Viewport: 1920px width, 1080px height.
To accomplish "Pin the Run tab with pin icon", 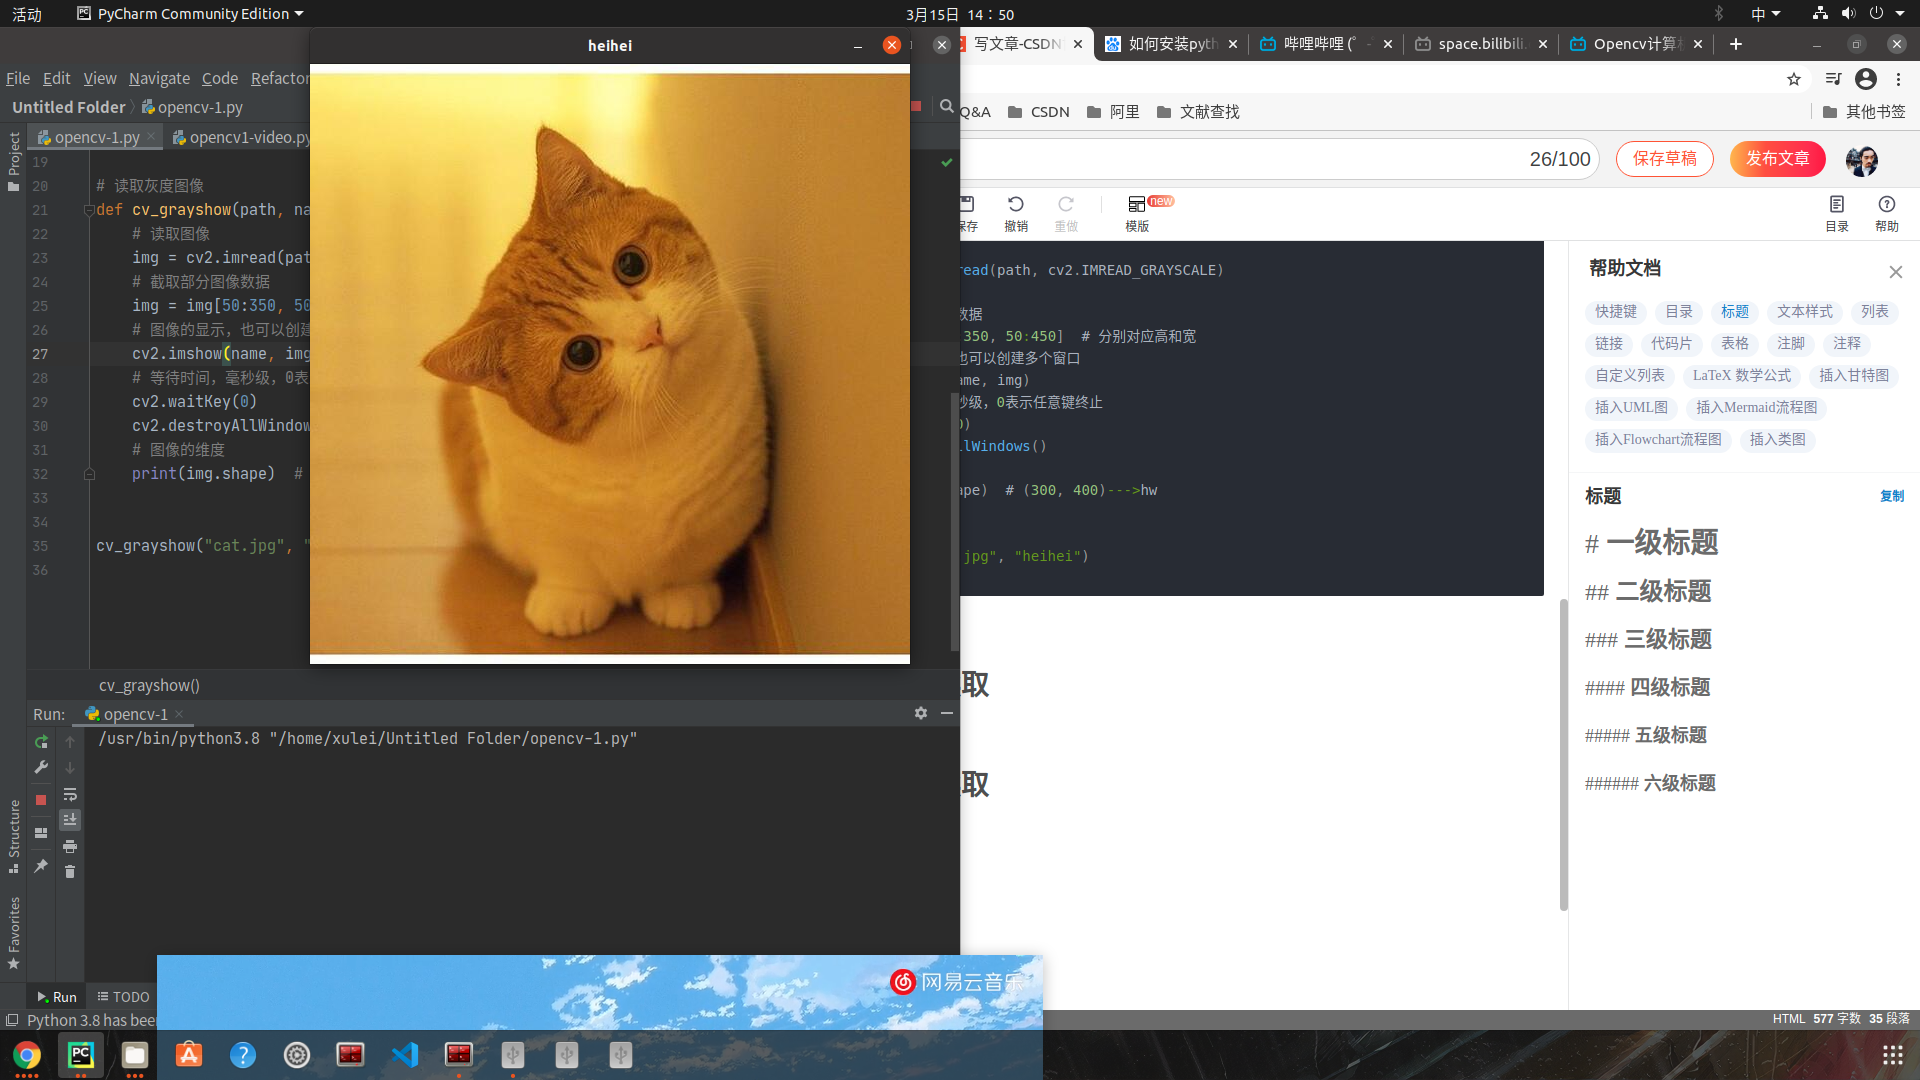I will click(41, 866).
